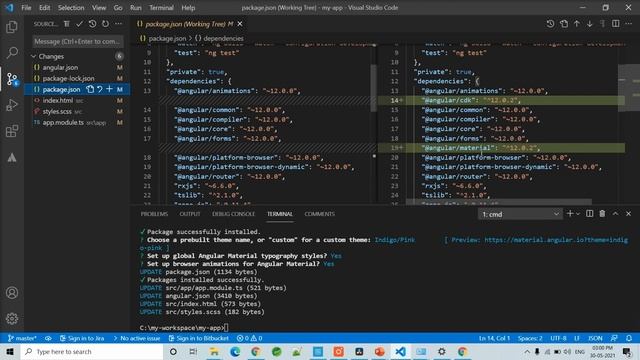This screenshot has height=360, width=640.
Task: Open the View menu
Action: point(99,8)
